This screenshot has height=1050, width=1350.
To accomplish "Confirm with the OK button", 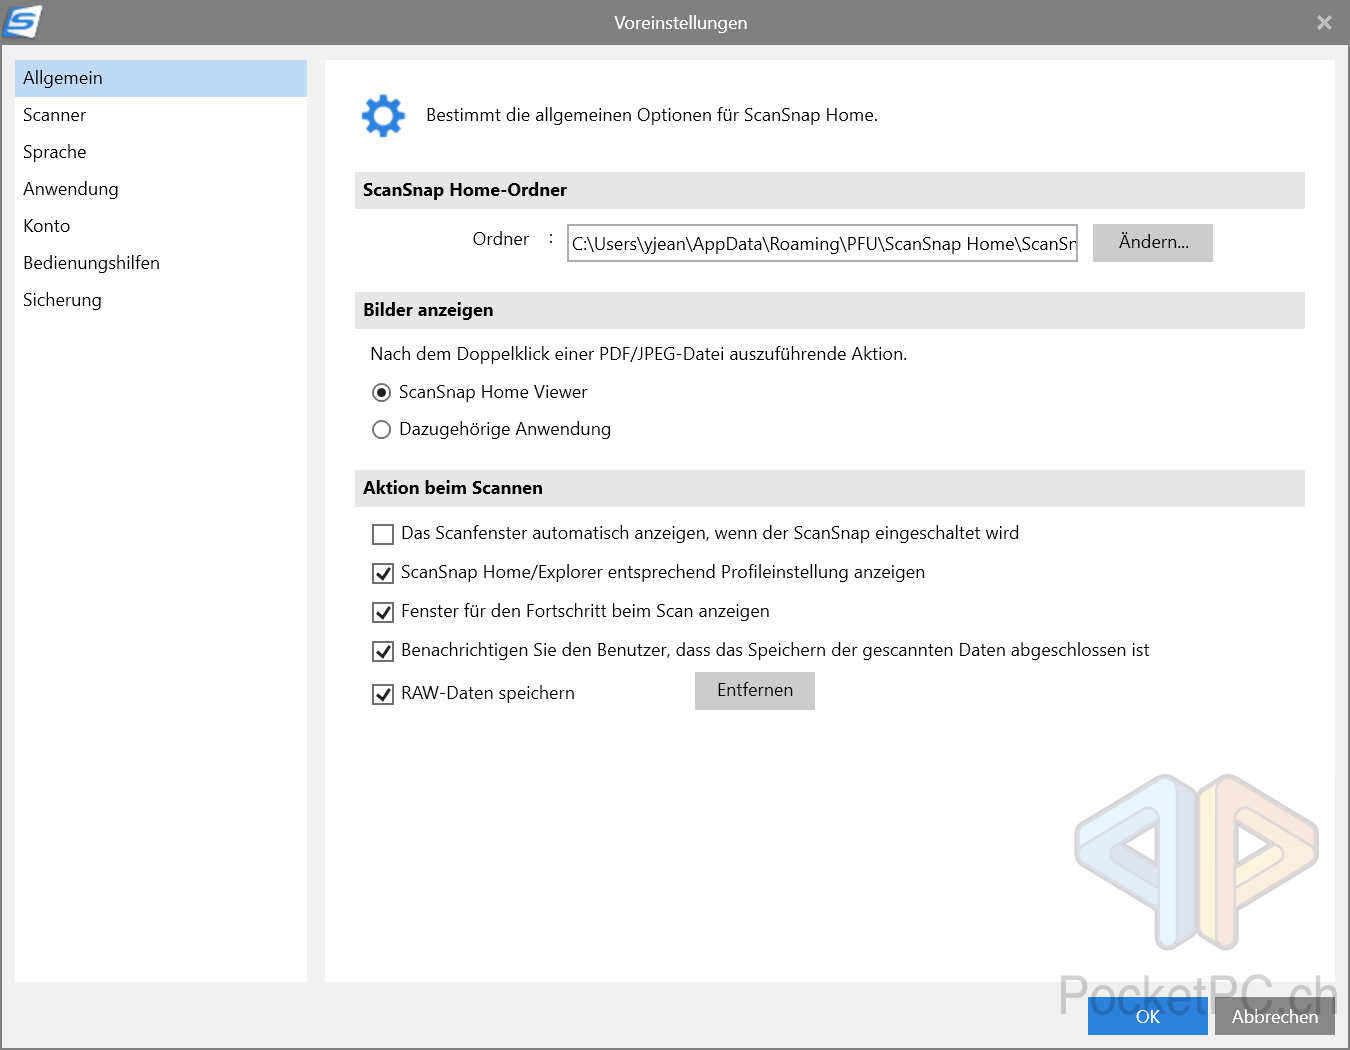I will (x=1148, y=1016).
